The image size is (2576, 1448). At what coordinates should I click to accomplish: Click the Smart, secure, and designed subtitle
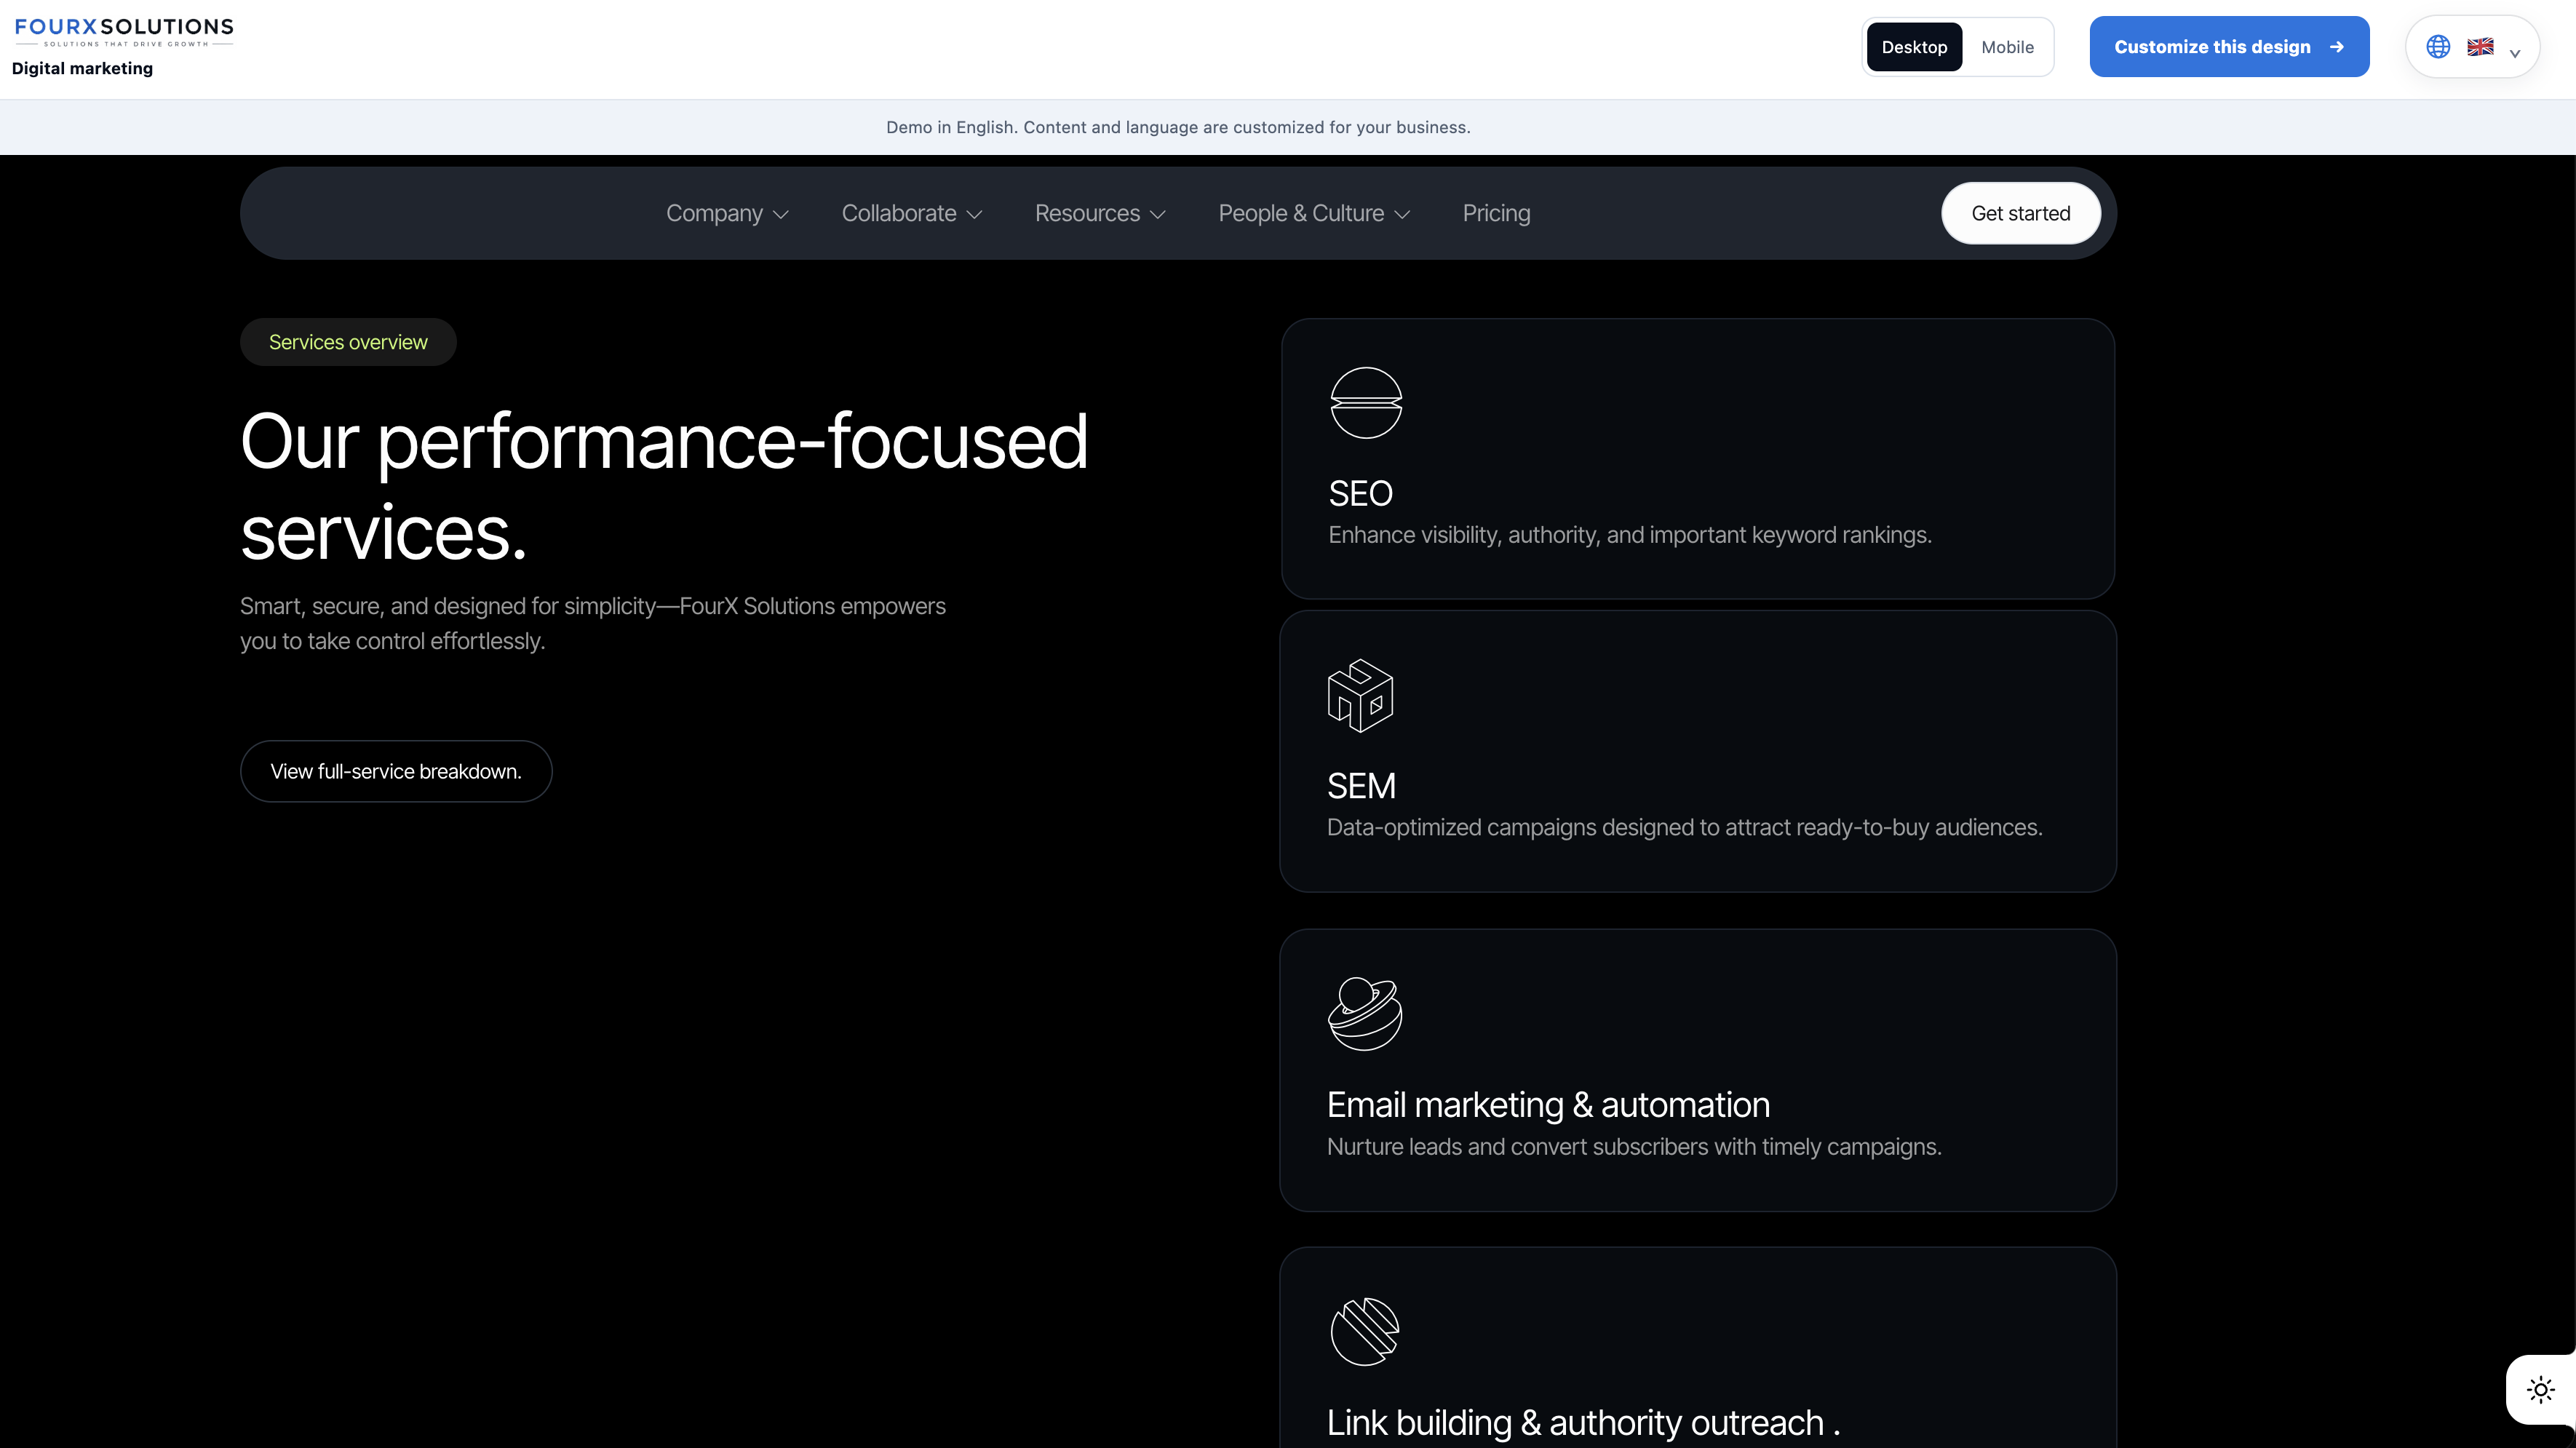[593, 624]
